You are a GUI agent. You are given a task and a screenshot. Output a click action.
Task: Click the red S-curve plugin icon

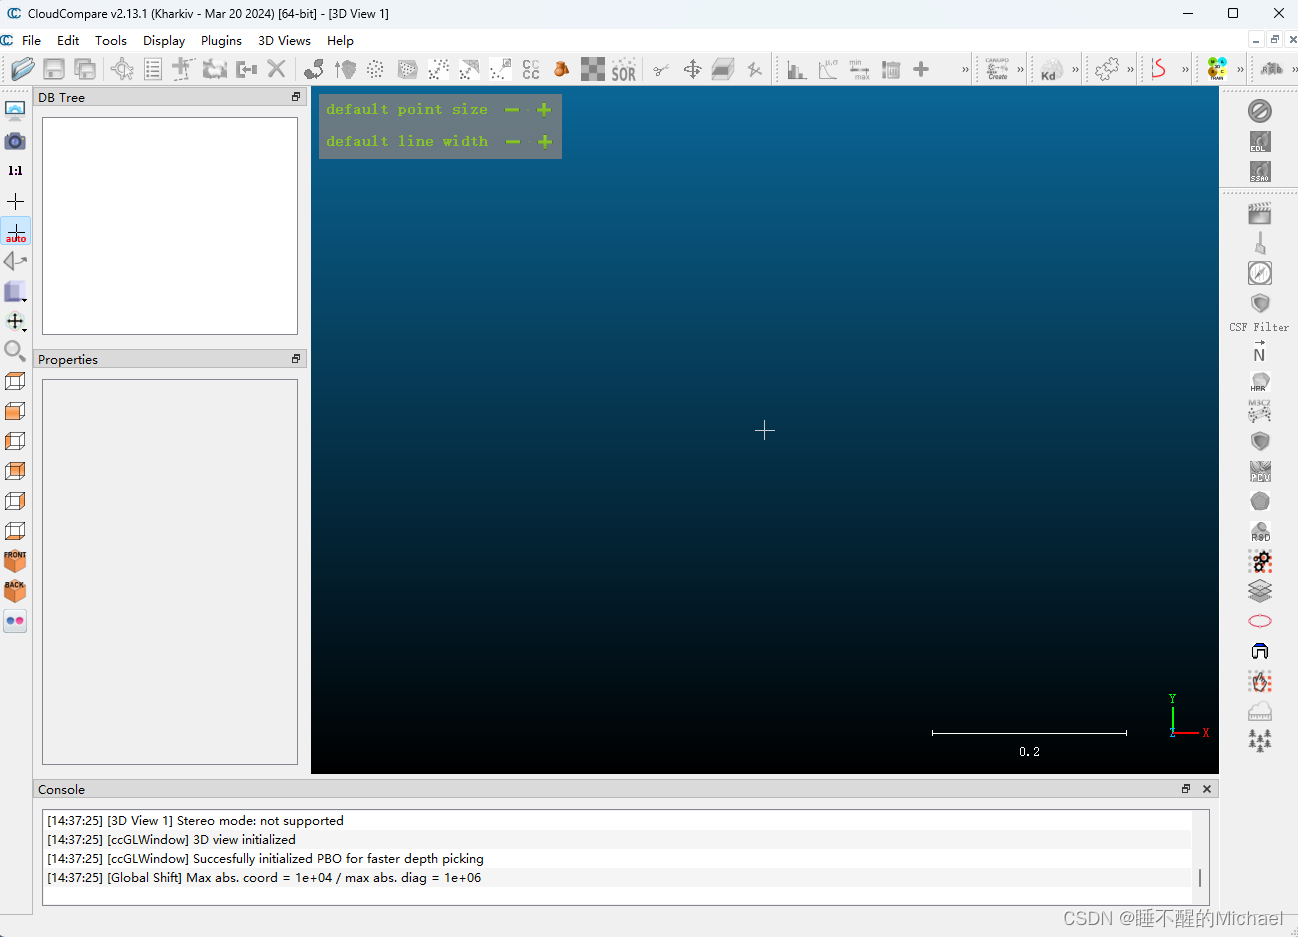(x=1159, y=69)
